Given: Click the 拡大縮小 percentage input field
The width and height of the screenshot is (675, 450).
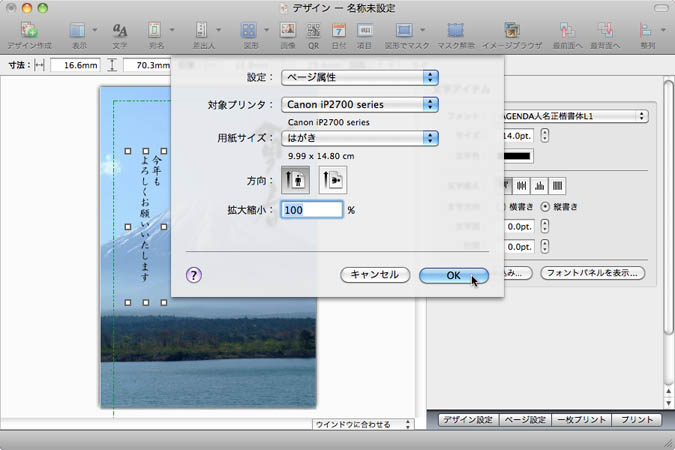Looking at the screenshot, I should click(311, 210).
